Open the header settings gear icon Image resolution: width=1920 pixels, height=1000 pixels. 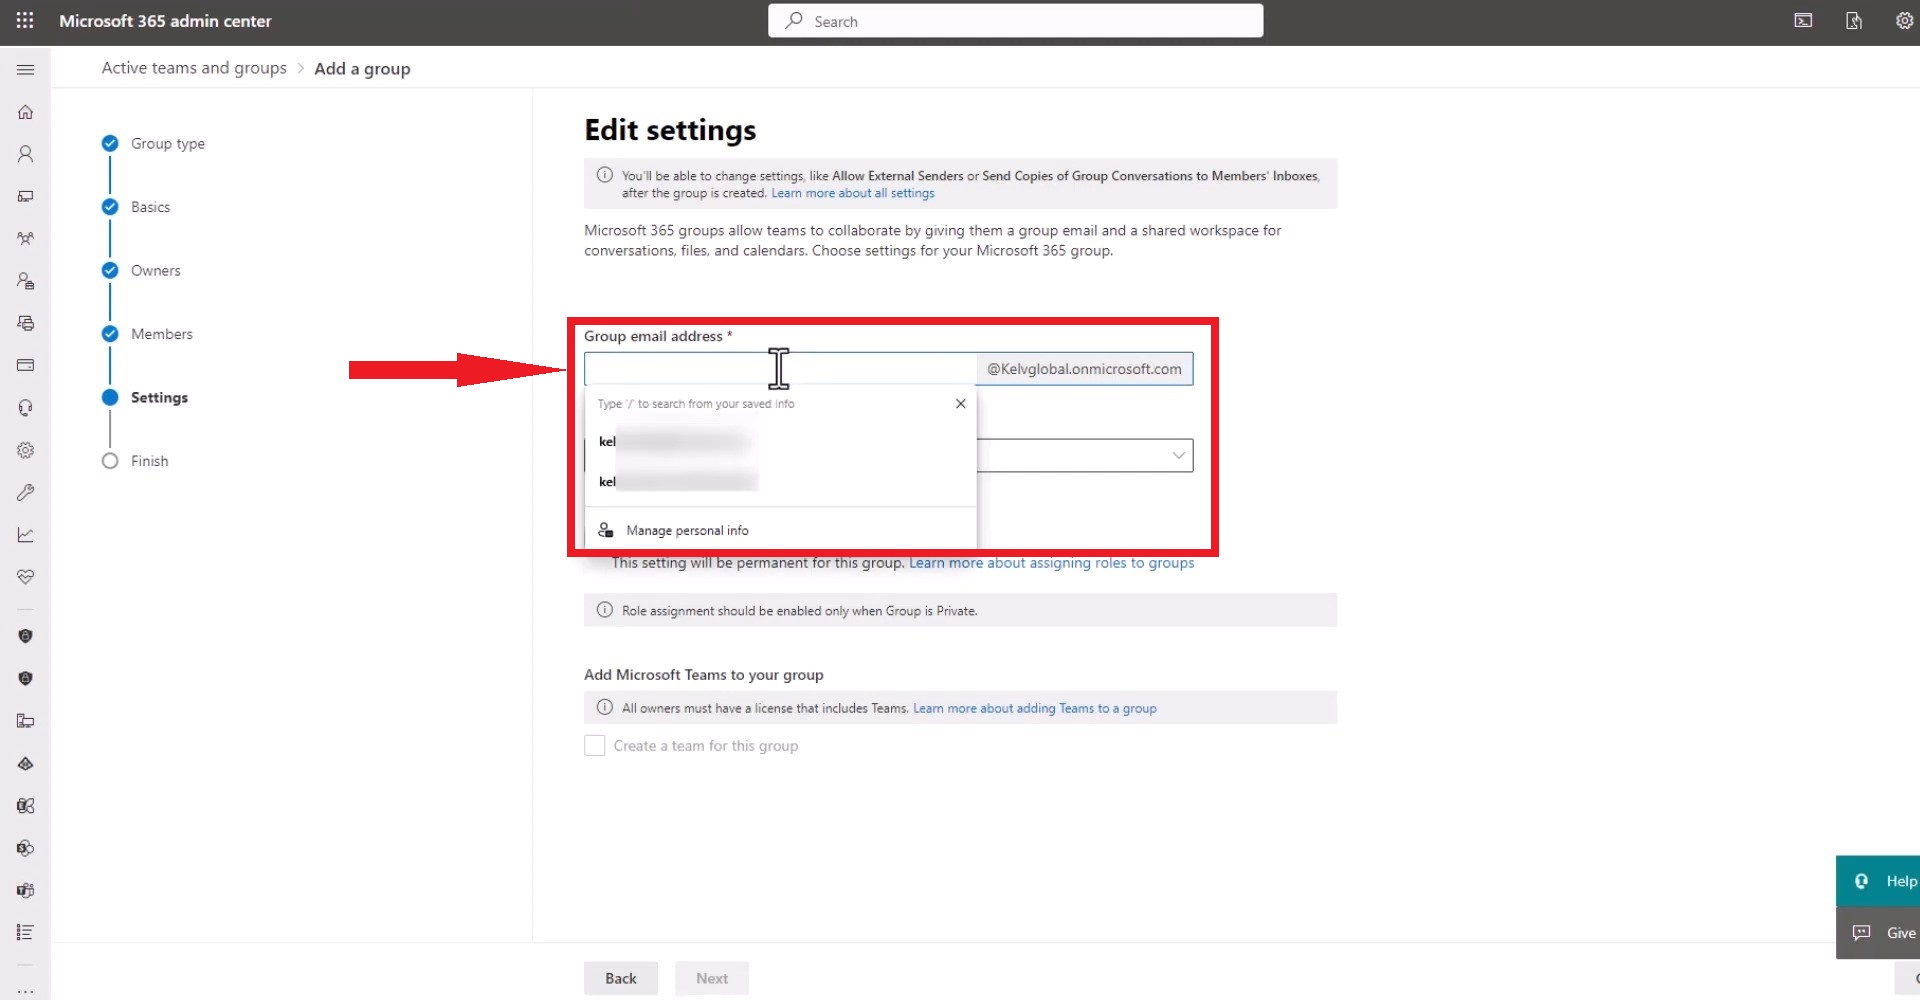click(x=1904, y=21)
